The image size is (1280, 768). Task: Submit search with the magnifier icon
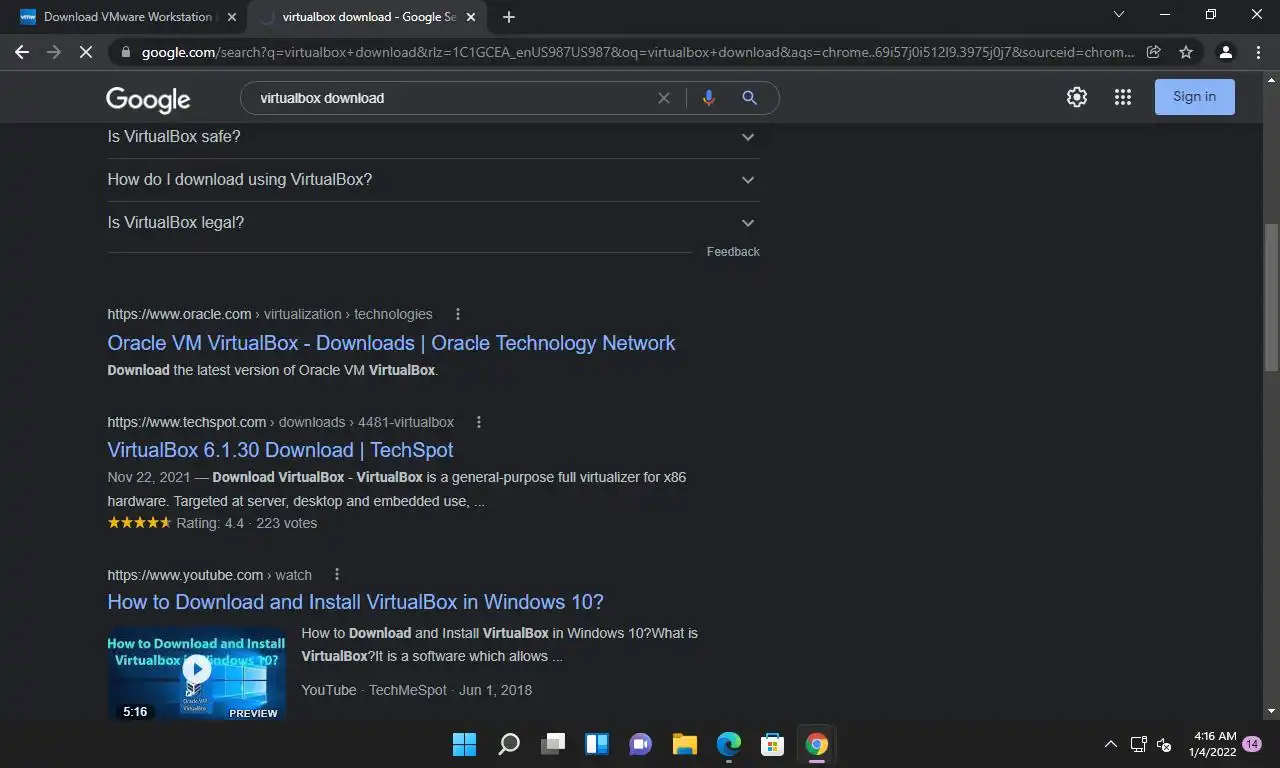(x=749, y=98)
